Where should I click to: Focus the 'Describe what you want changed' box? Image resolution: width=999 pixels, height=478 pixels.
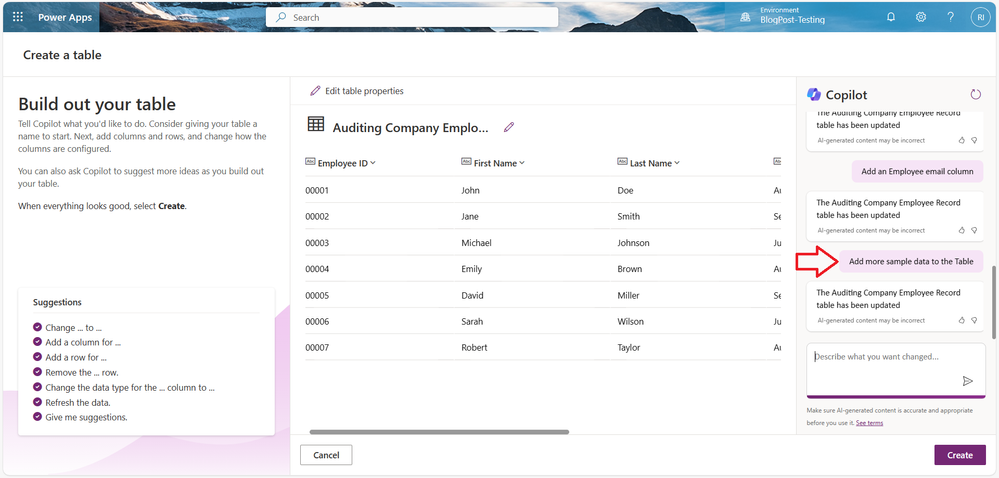896,370
